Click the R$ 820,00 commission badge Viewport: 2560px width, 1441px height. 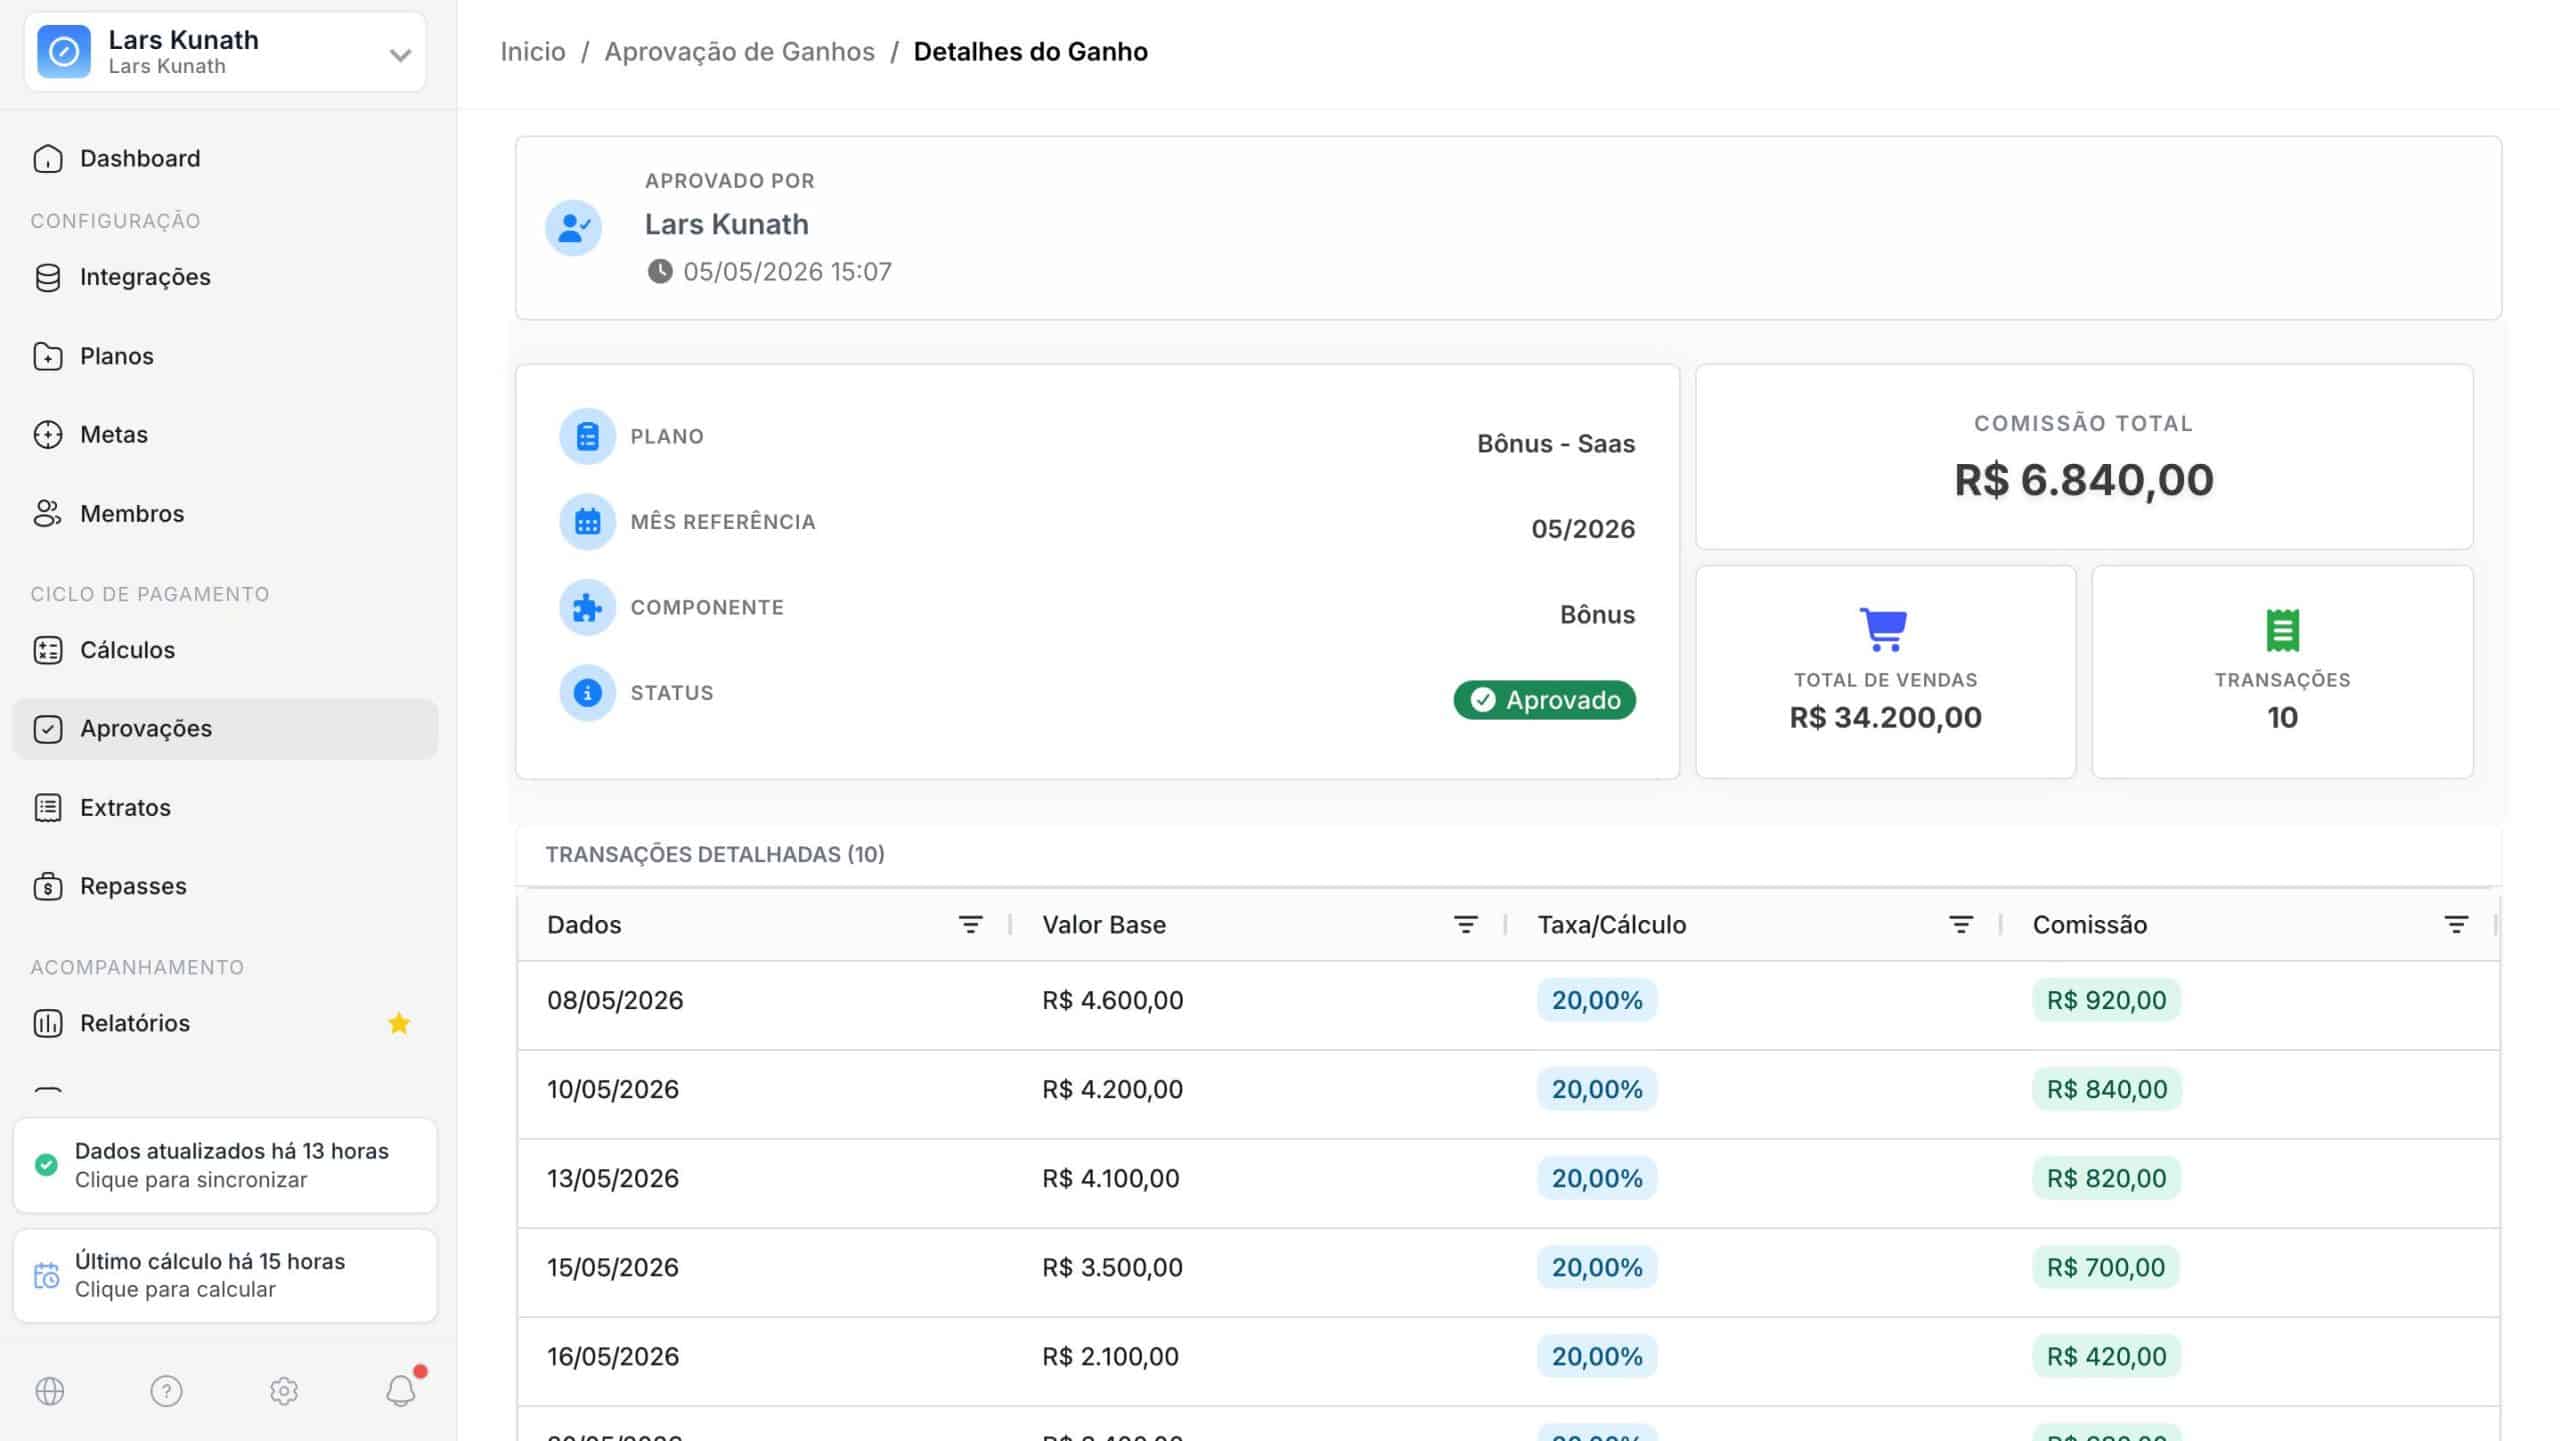pos(2106,1178)
